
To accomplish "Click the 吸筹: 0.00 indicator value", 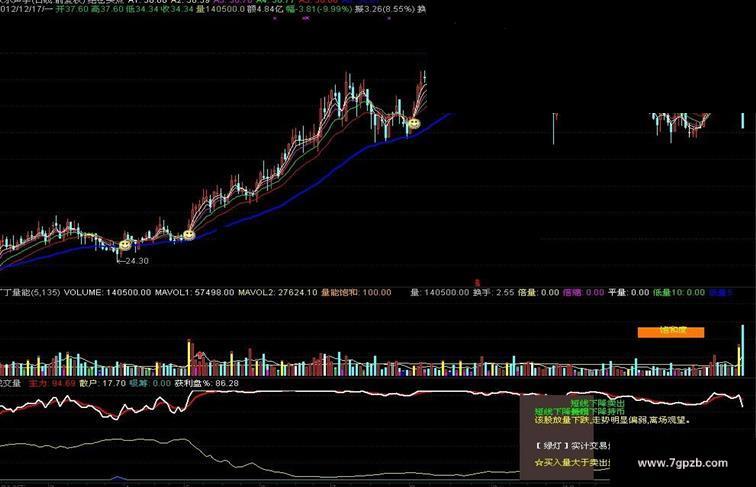I will coord(150,383).
